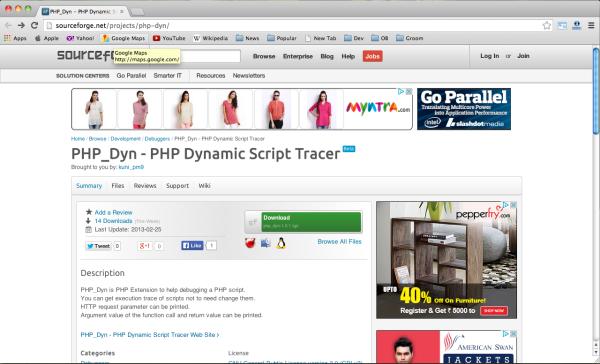Switch to the Reviews tab
600x364 pixels.
145,186
